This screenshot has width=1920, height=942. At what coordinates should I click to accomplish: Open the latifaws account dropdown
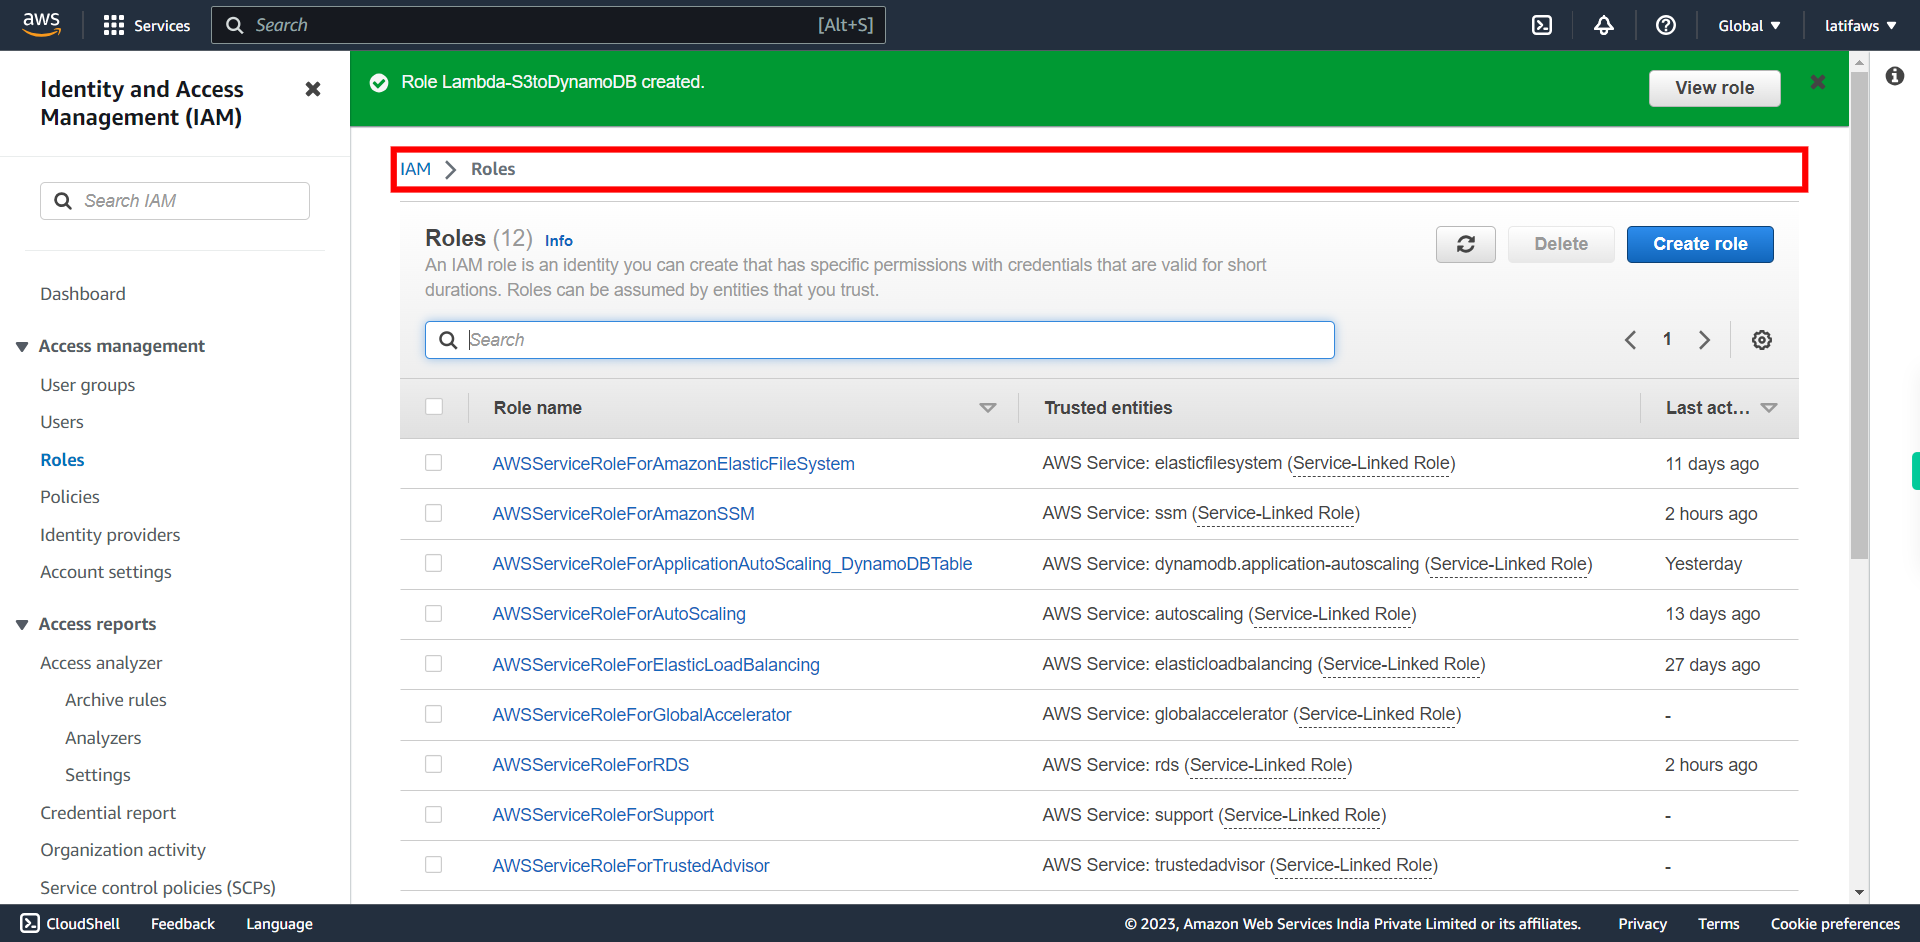(x=1860, y=25)
